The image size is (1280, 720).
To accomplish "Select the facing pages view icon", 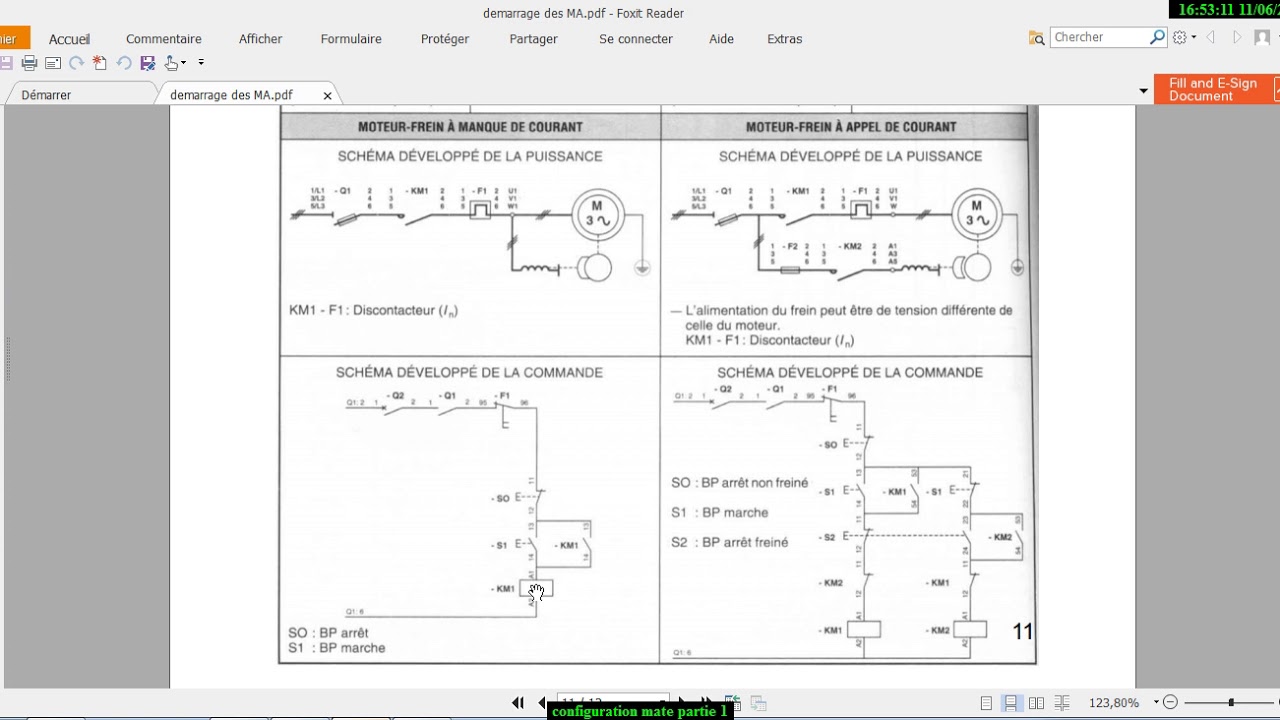I will (1036, 703).
